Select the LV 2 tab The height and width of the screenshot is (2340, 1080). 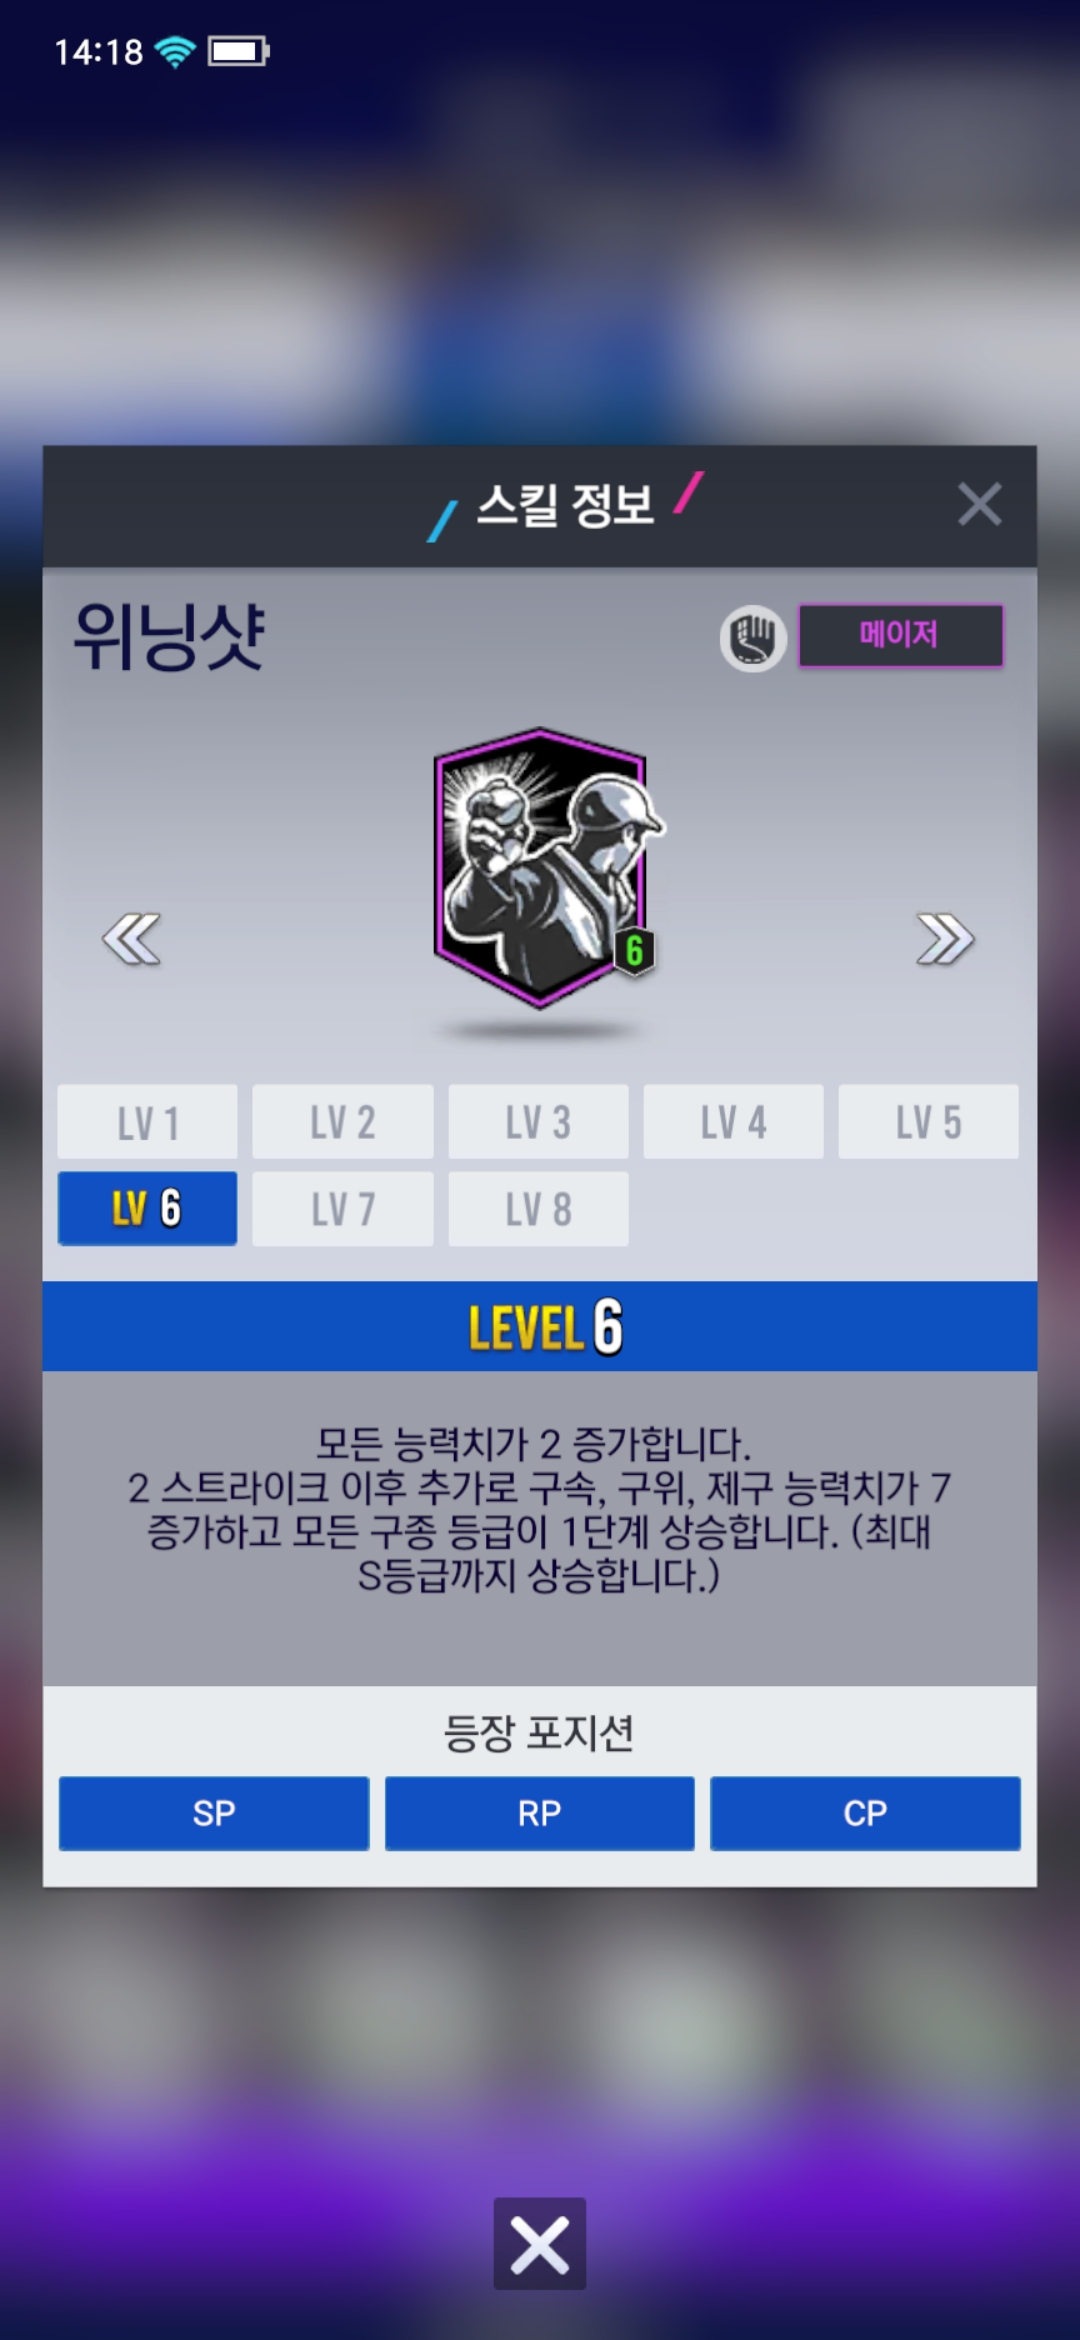click(x=343, y=1122)
